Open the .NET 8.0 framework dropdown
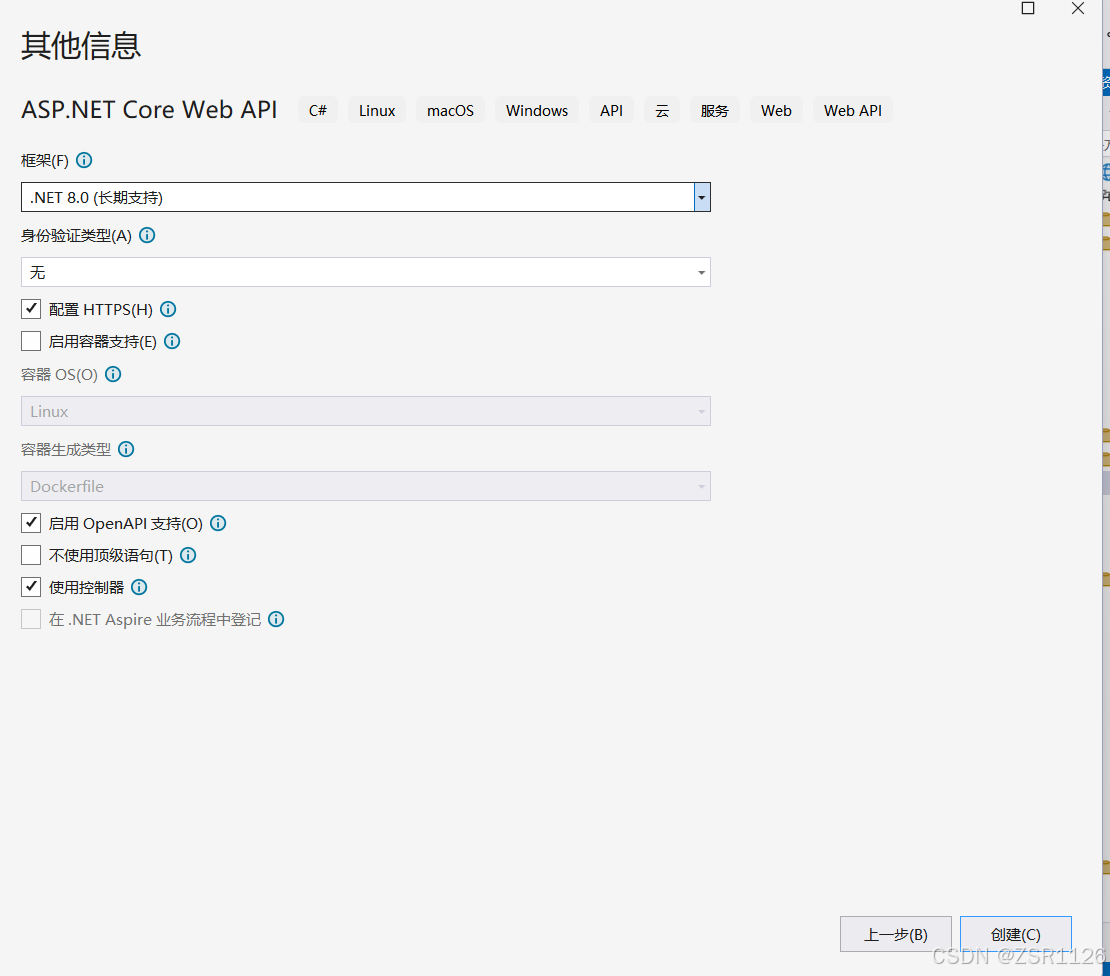 [701, 197]
